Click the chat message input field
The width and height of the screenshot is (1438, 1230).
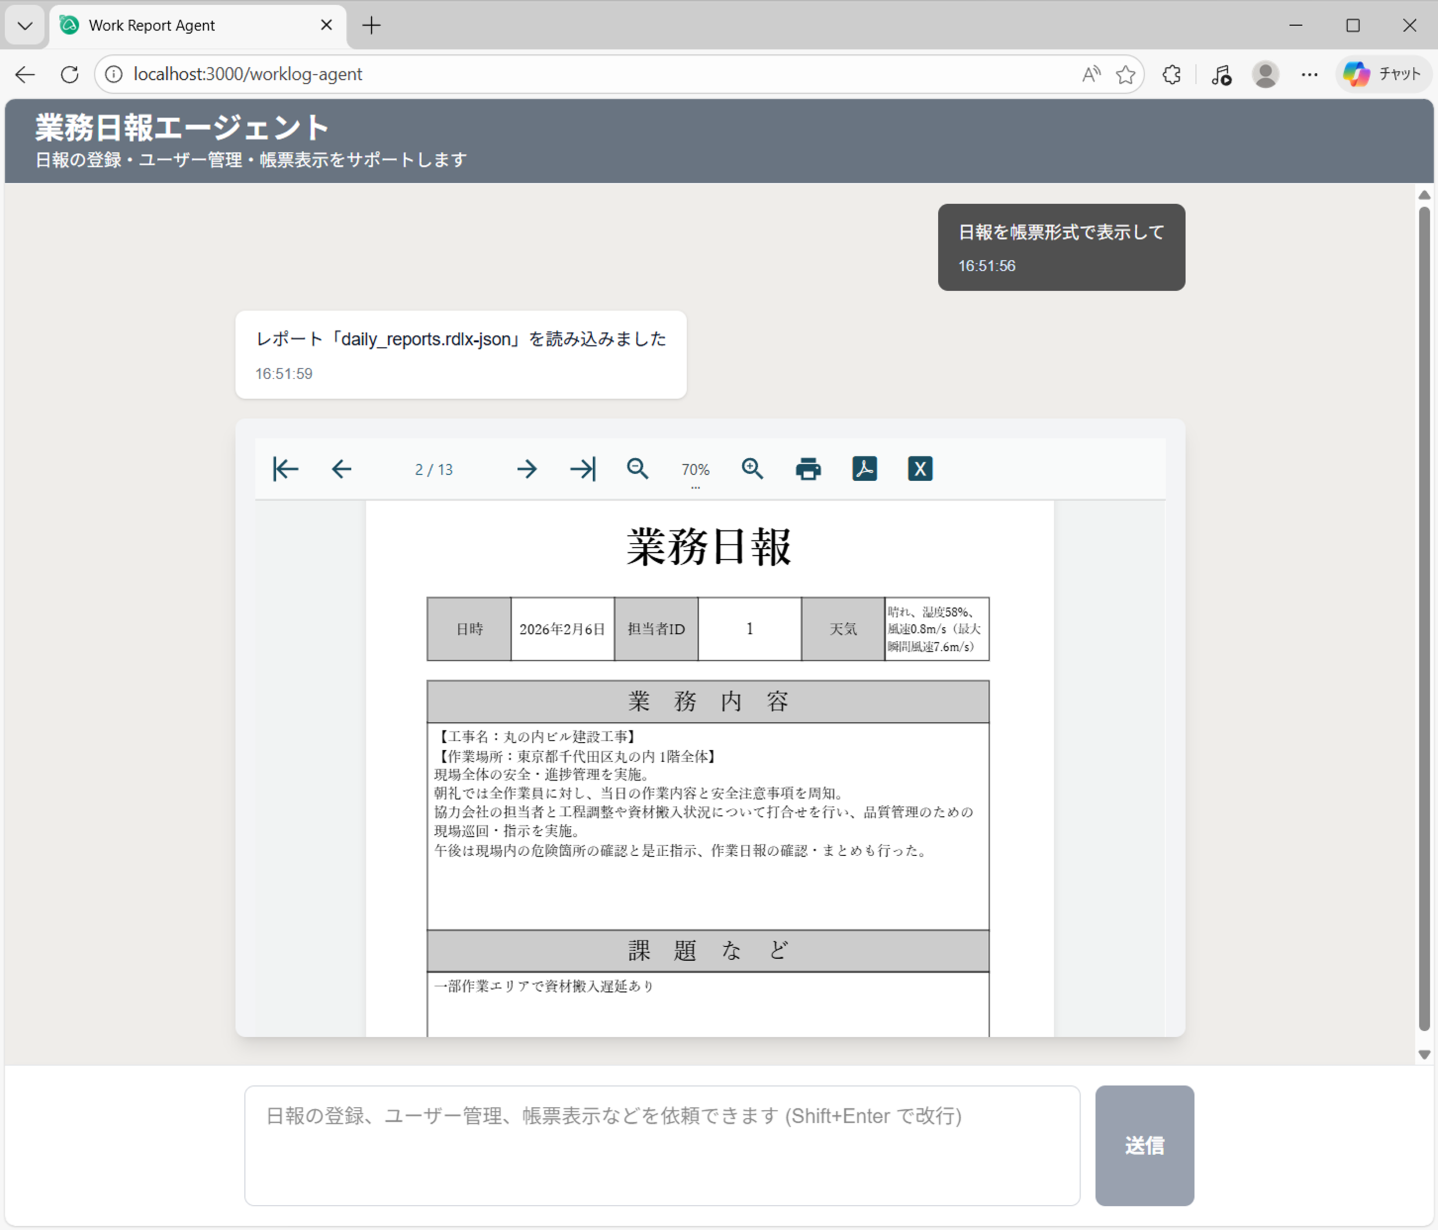pos(662,1145)
